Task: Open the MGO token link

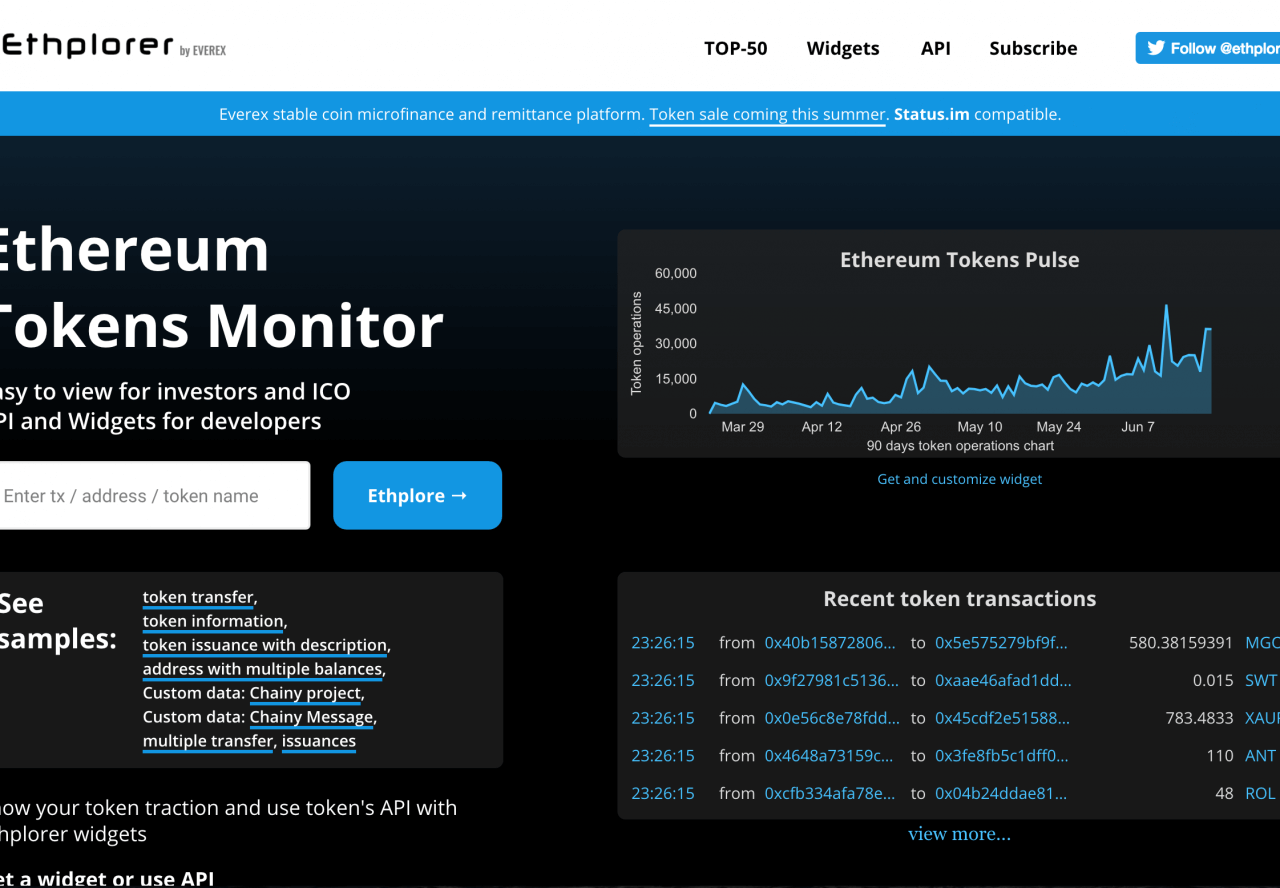Action: tap(1262, 642)
